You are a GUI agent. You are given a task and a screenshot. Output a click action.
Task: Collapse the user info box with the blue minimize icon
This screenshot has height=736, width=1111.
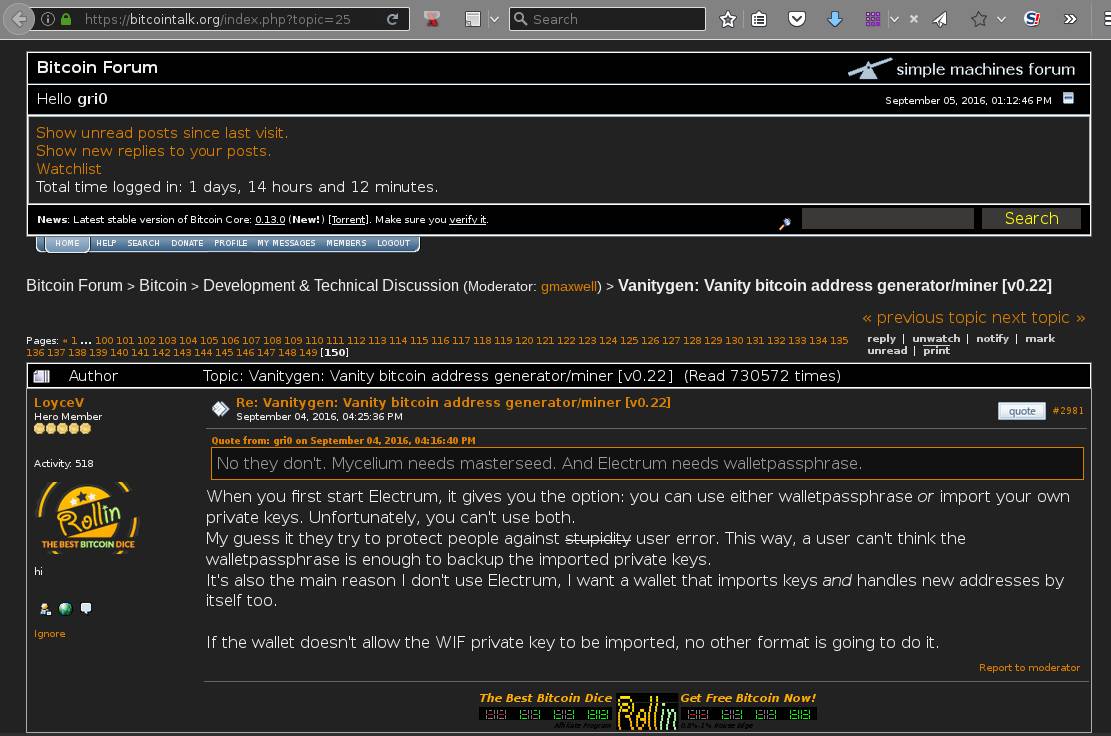(1066, 99)
